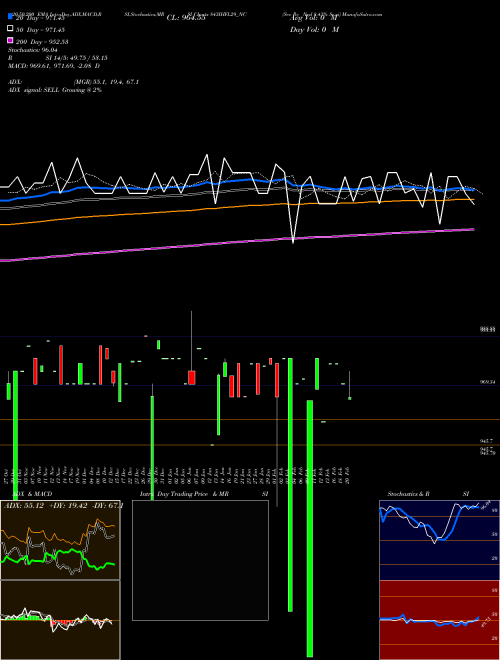Open the MunafaSutra.com link in header
This screenshot has width=500, height=660.
pyautogui.click(x=362, y=14)
